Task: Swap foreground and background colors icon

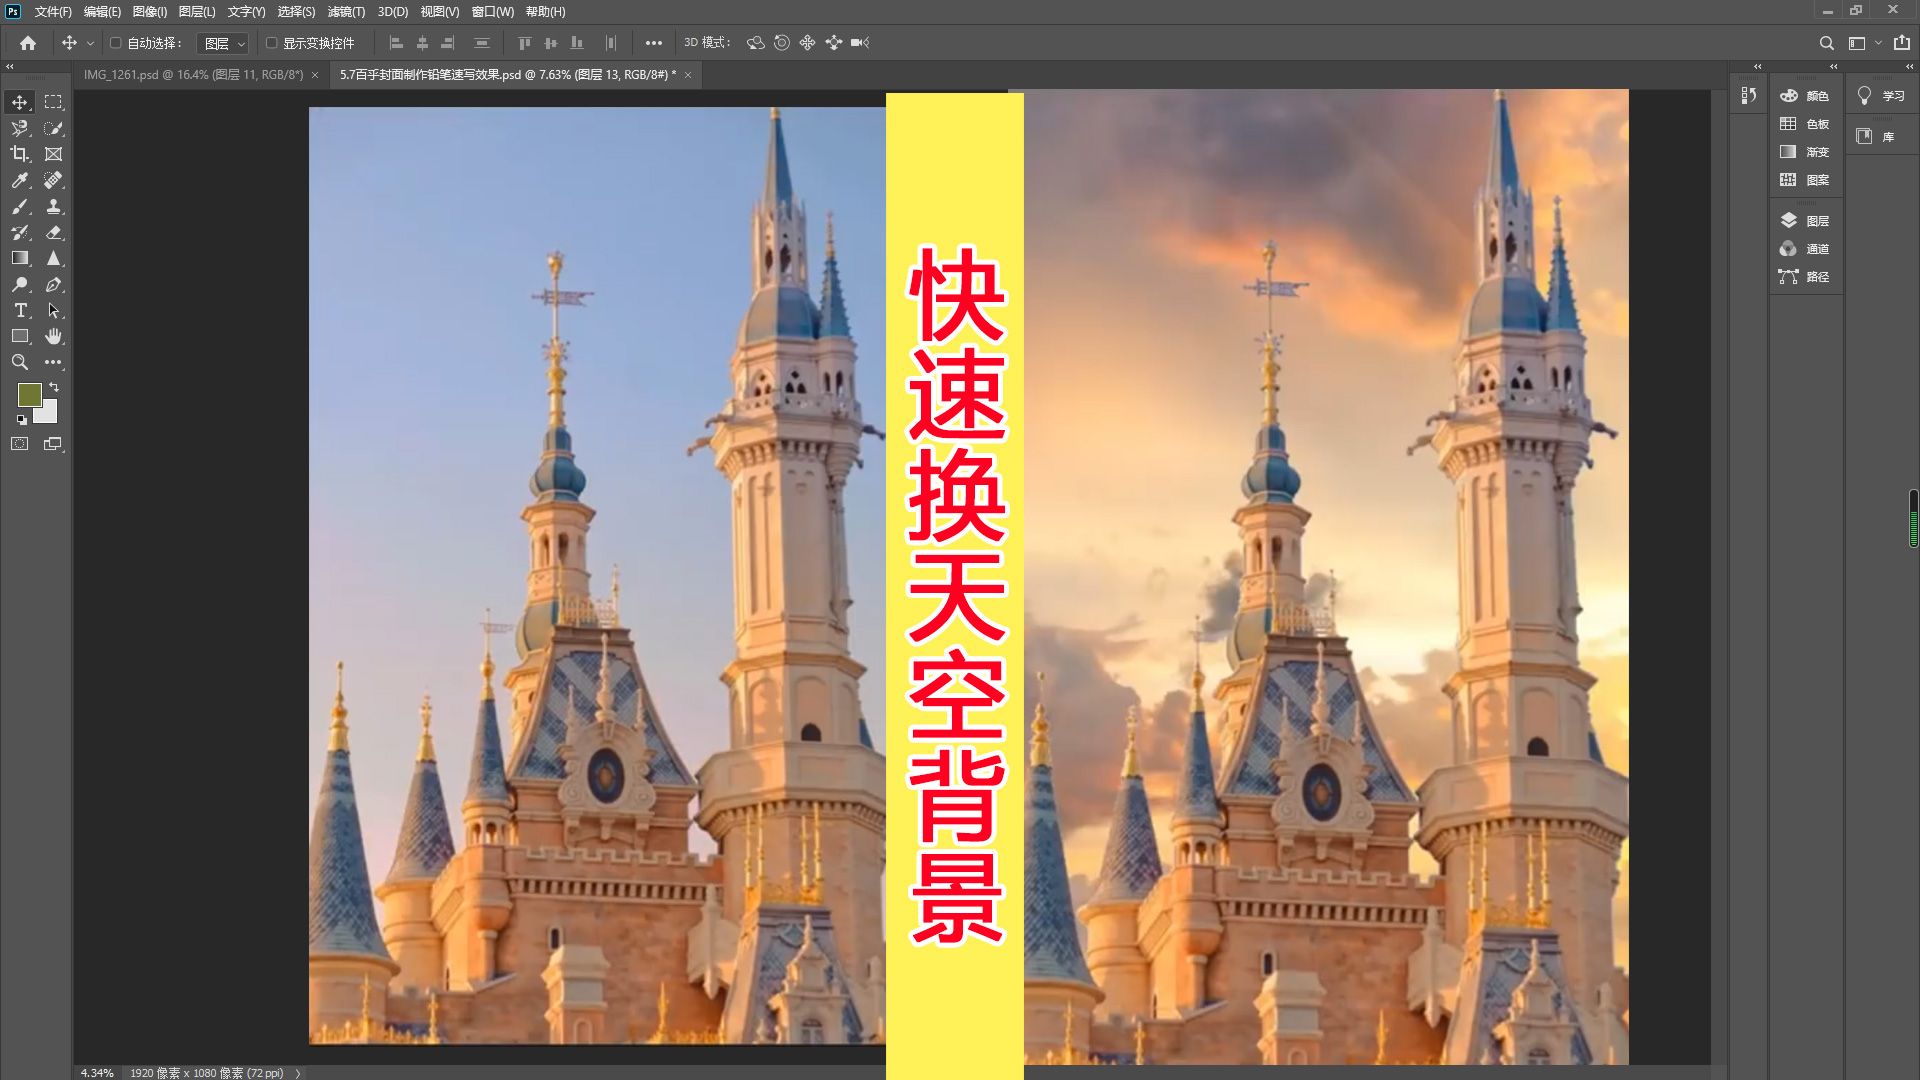Action: point(54,386)
